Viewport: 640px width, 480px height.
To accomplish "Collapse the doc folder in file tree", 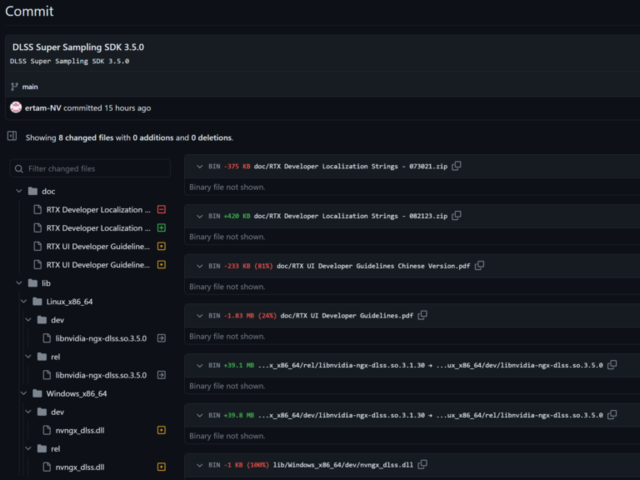I will (x=18, y=191).
